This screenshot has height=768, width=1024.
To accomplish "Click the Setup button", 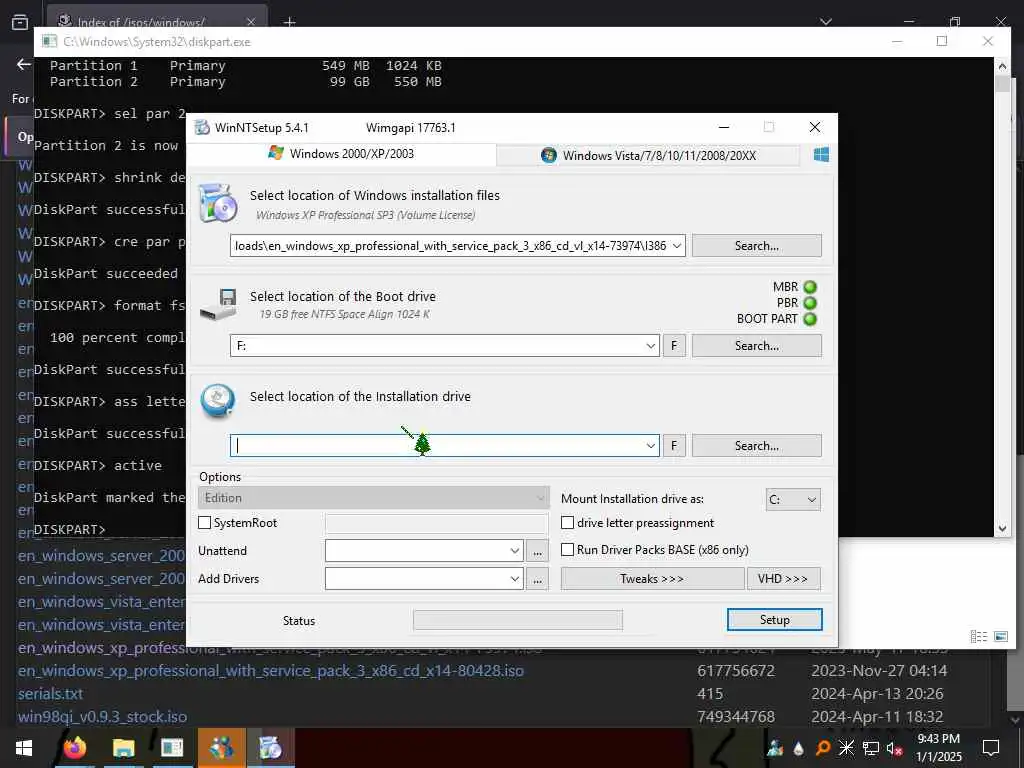I will [775, 620].
